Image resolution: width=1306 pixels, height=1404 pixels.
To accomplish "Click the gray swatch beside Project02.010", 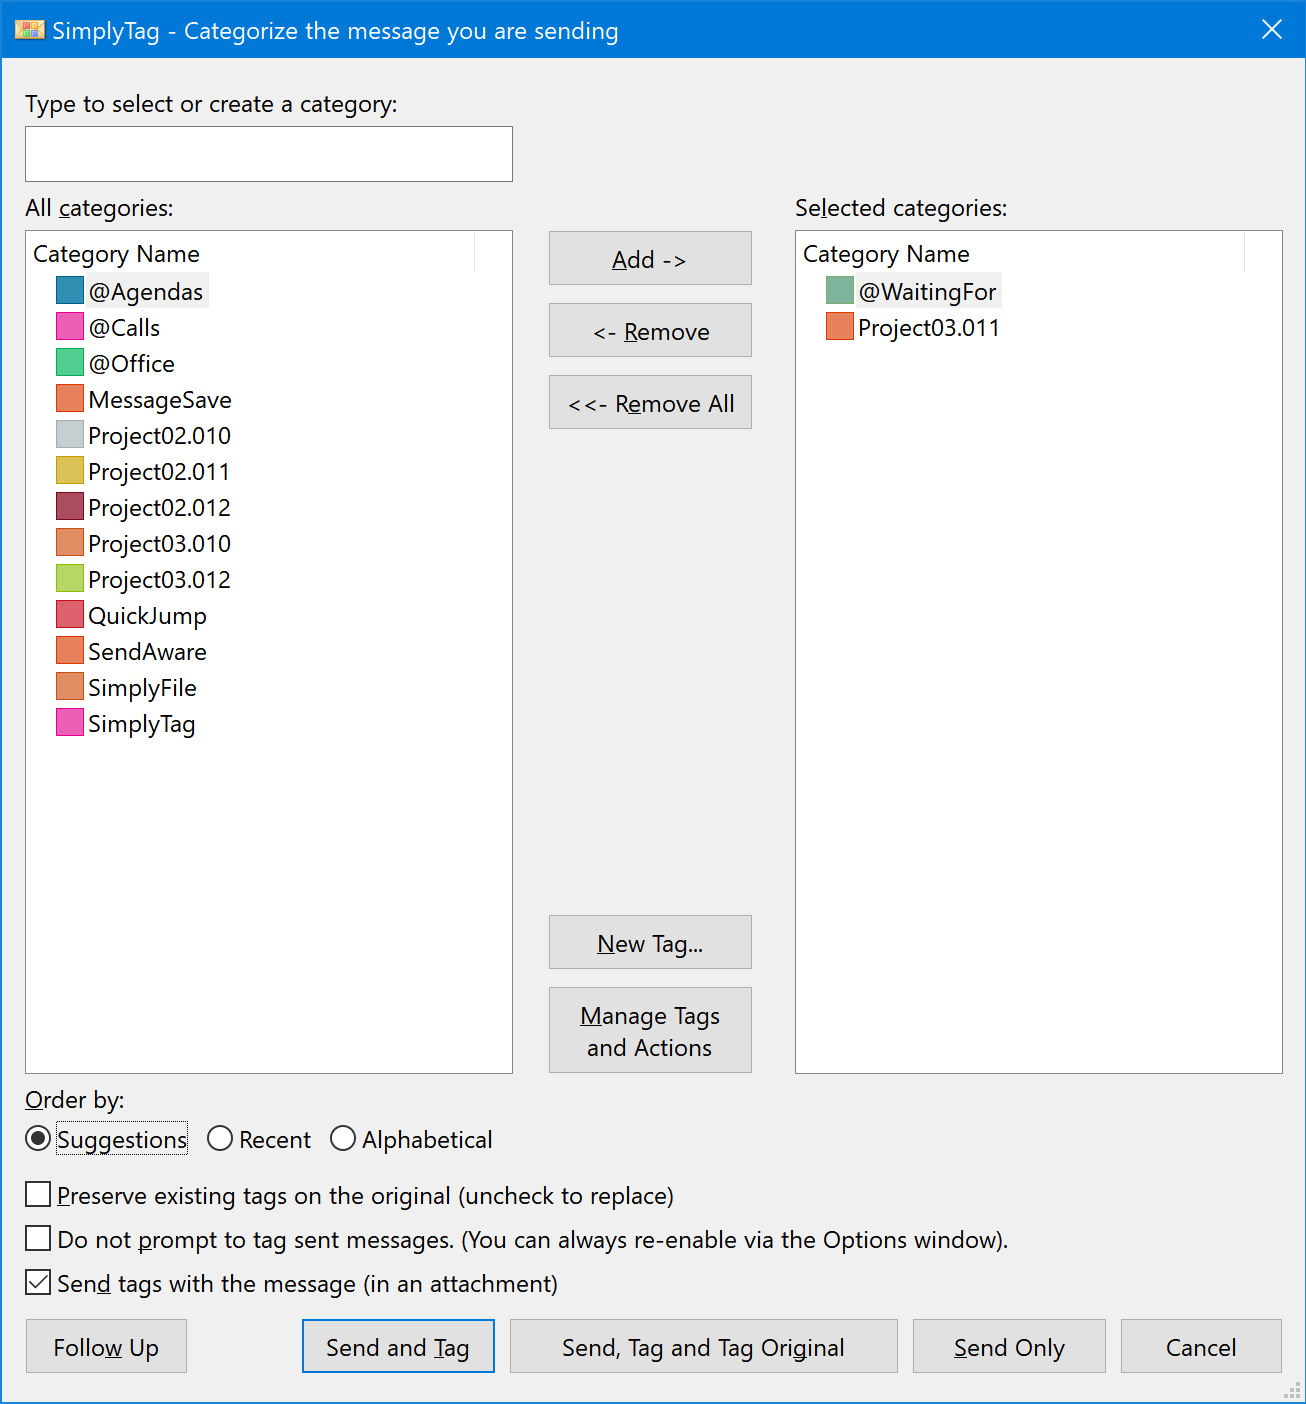I will point(70,435).
